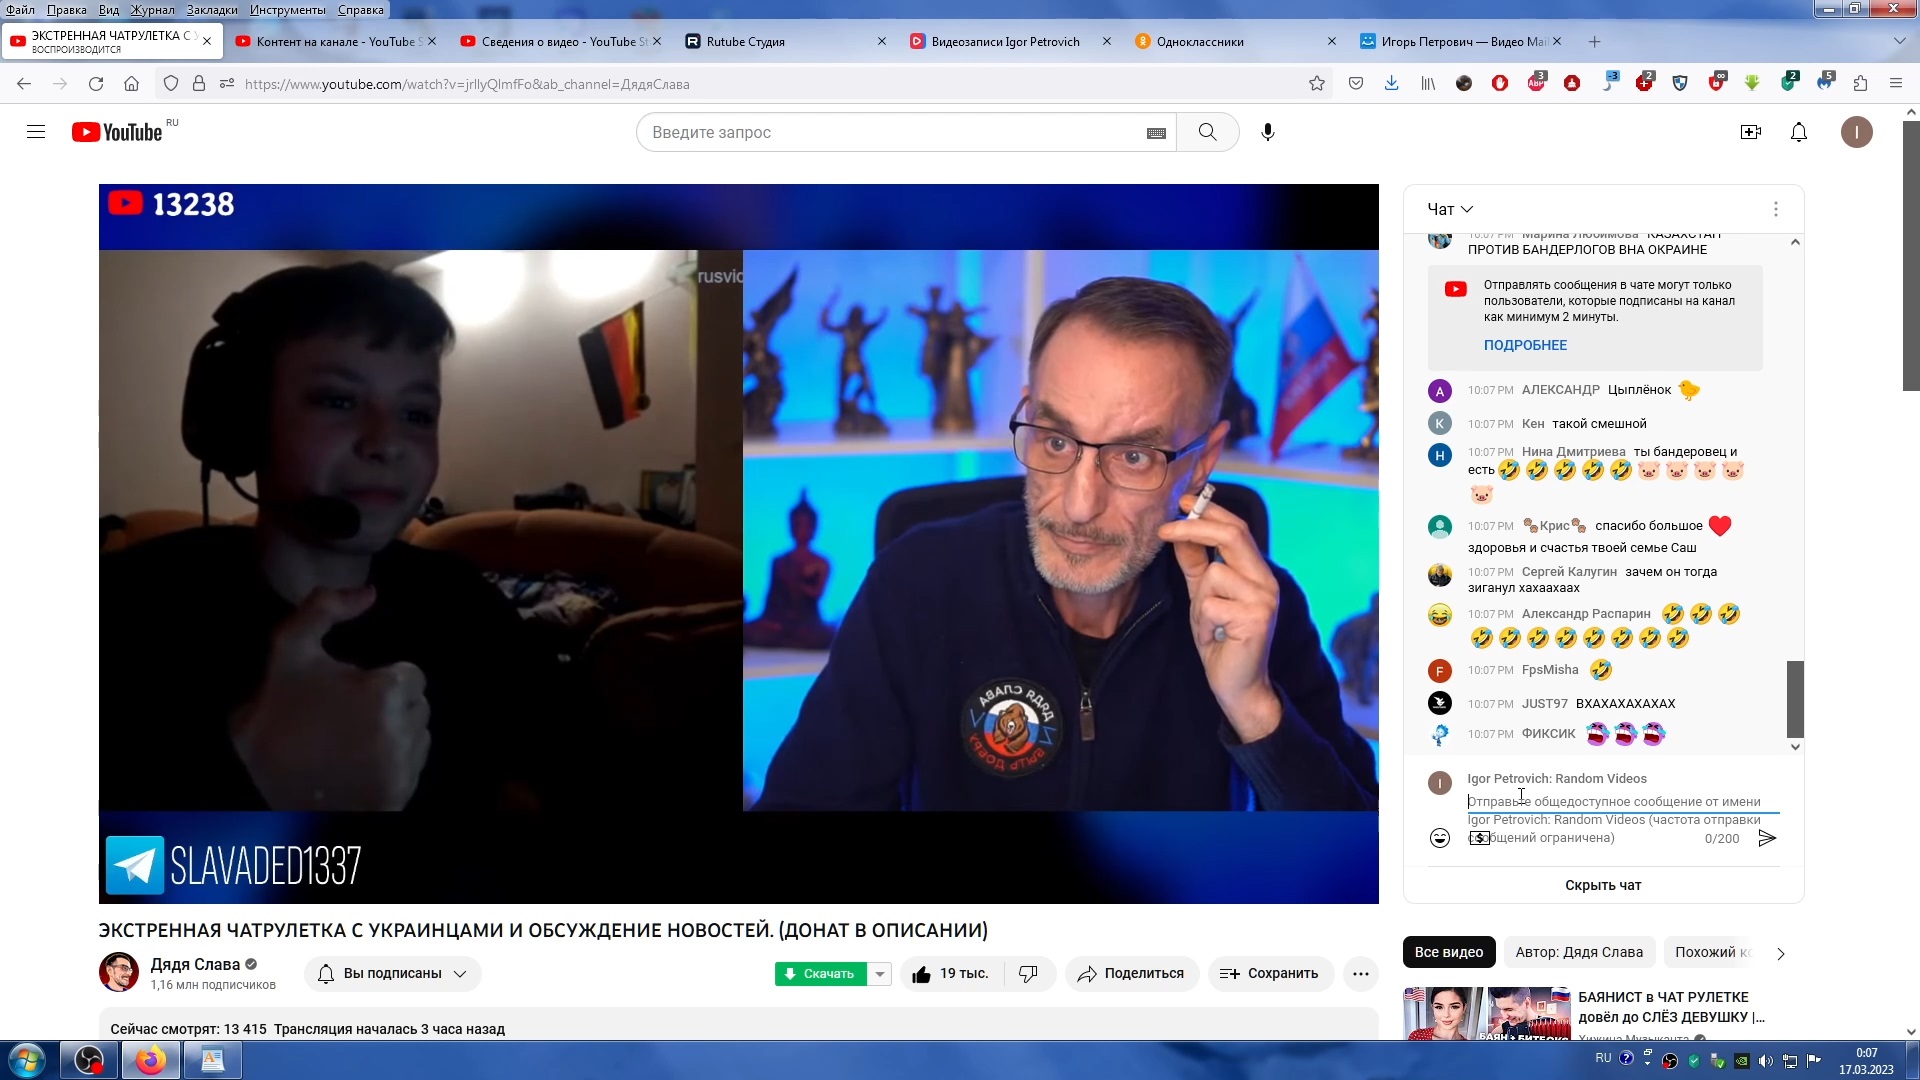Click the ПОДРОБНЕЕ link in chat

(1524, 345)
